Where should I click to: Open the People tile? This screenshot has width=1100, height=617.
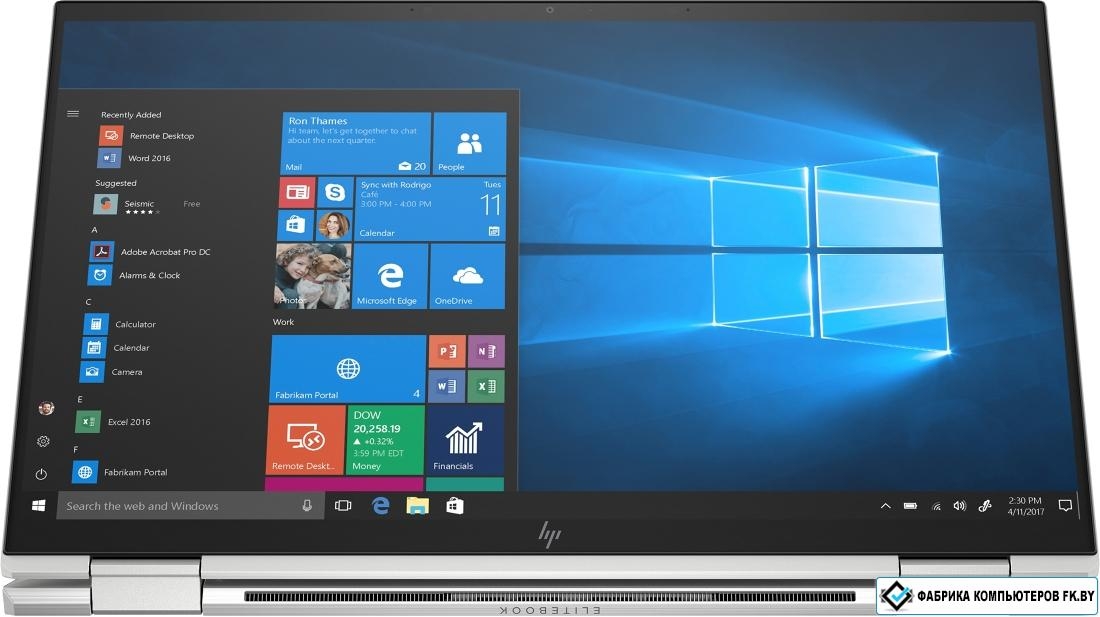tap(470, 143)
